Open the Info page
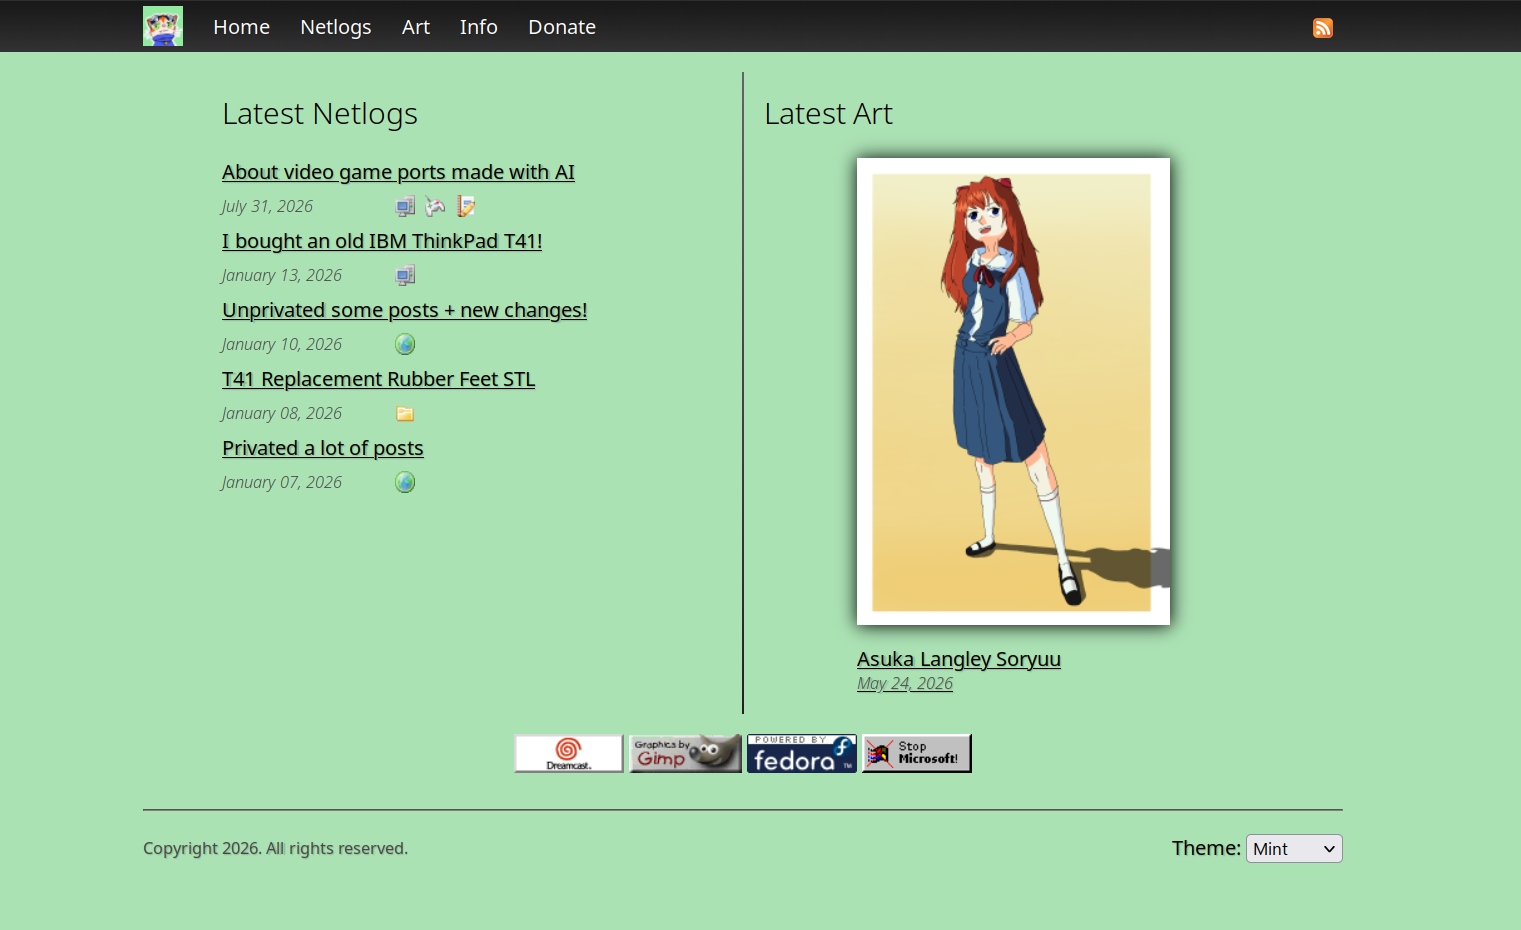This screenshot has width=1521, height=930. tap(479, 27)
